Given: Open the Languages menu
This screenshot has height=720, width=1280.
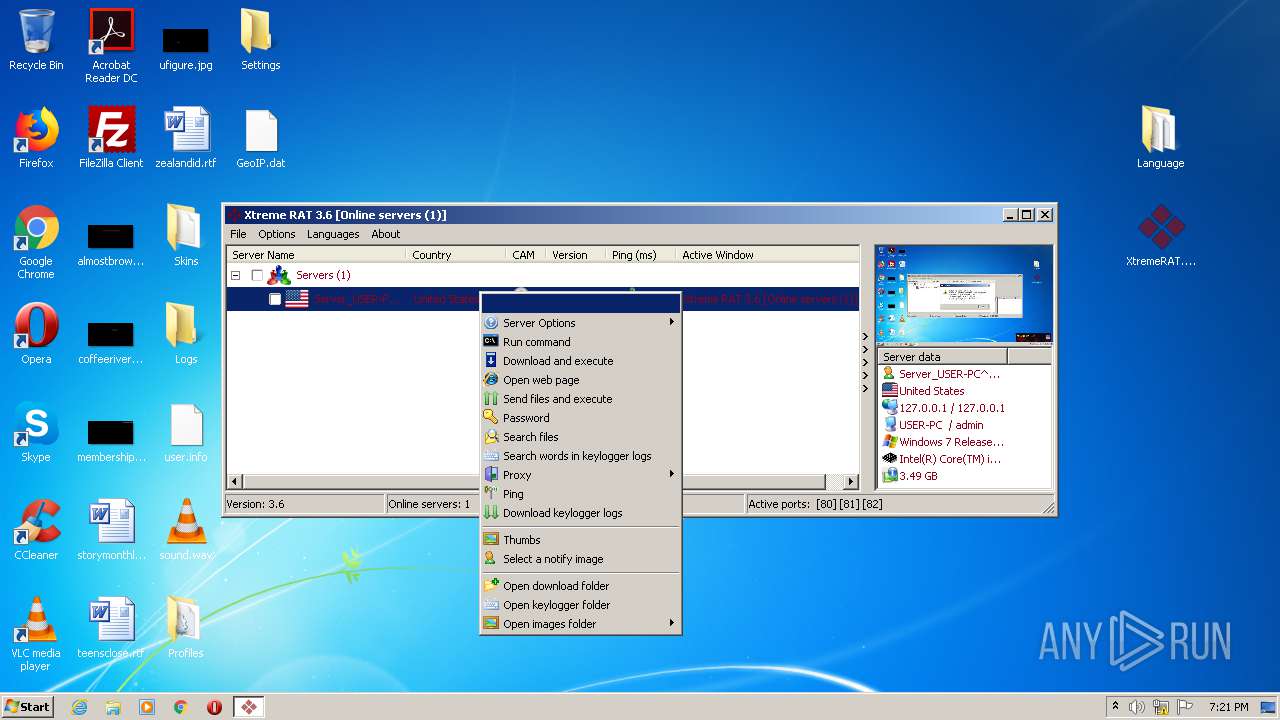Looking at the screenshot, I should [333, 234].
